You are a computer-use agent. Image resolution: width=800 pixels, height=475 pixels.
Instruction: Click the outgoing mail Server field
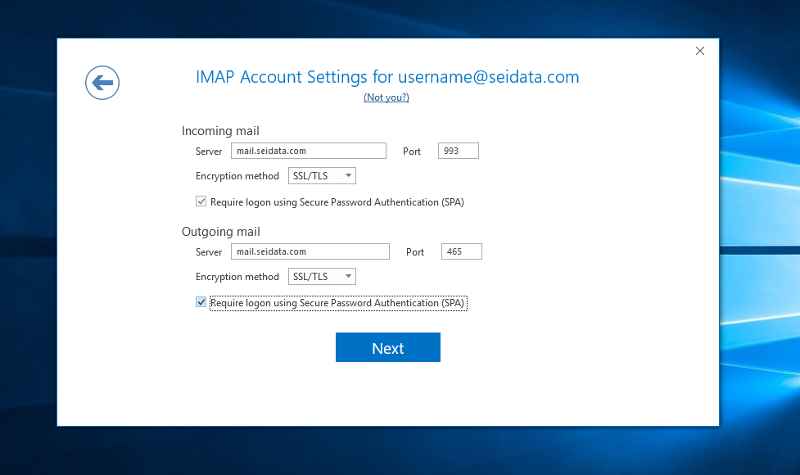tap(310, 252)
